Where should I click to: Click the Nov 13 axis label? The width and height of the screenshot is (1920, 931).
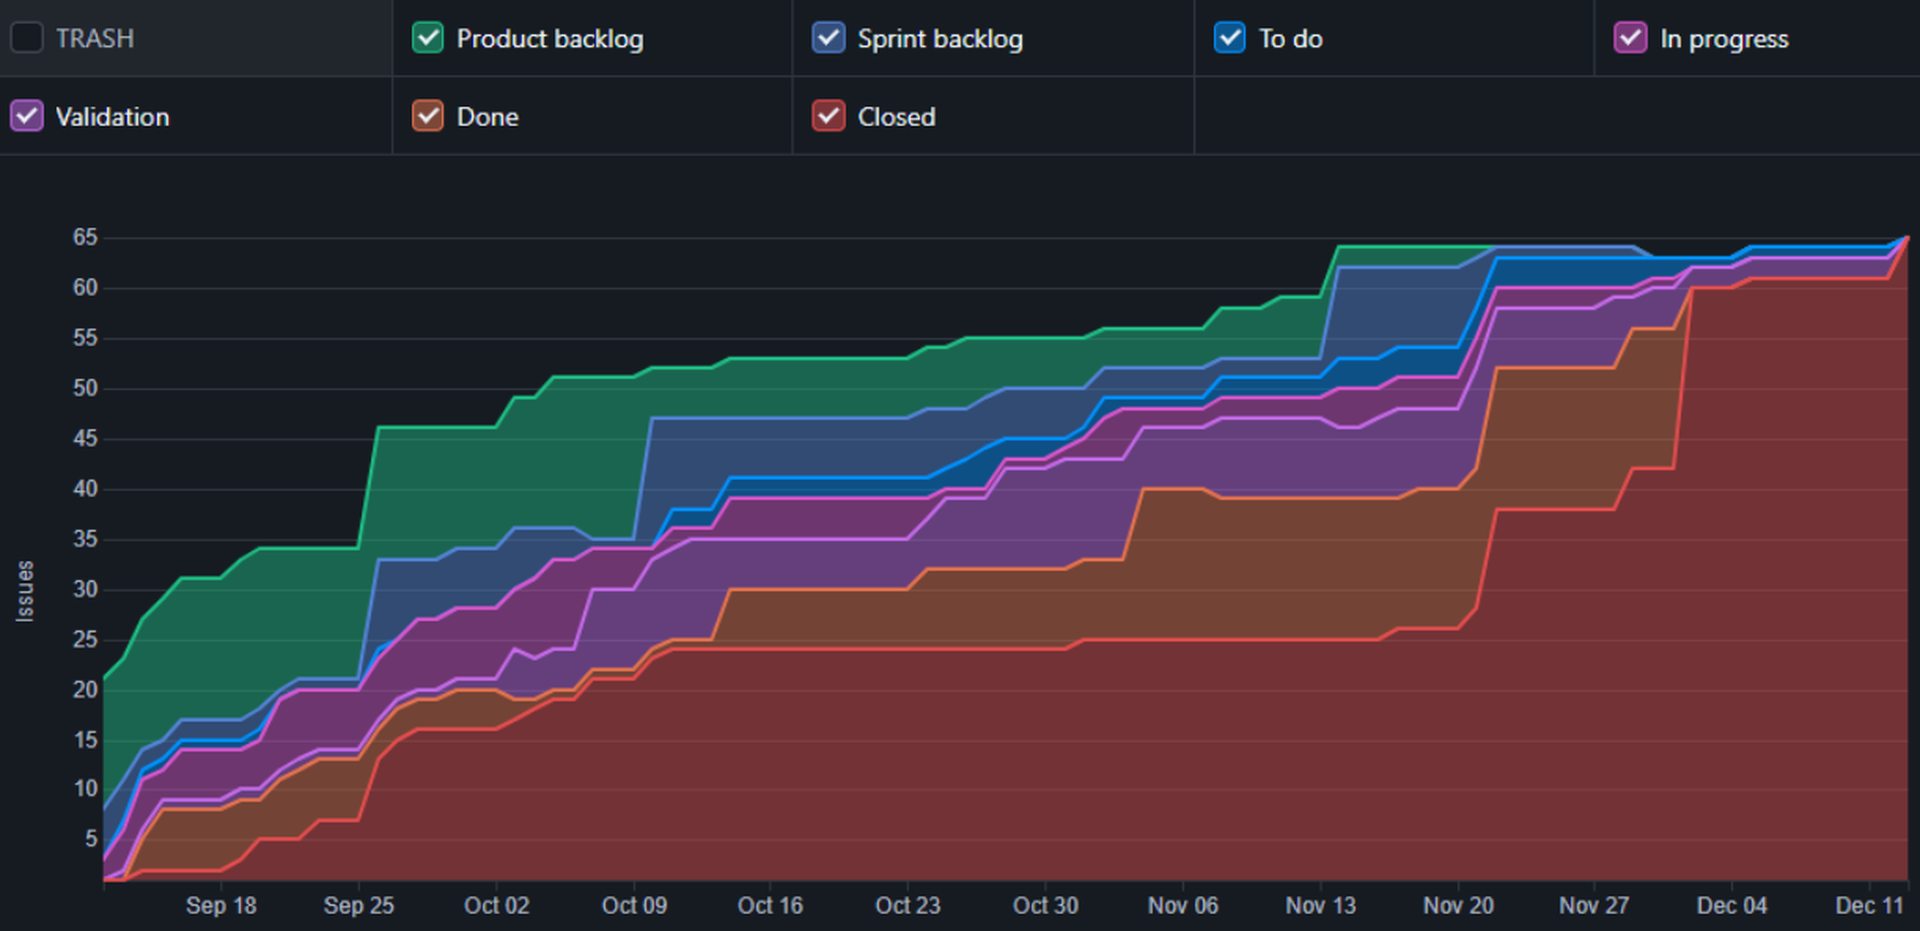click(x=1321, y=906)
